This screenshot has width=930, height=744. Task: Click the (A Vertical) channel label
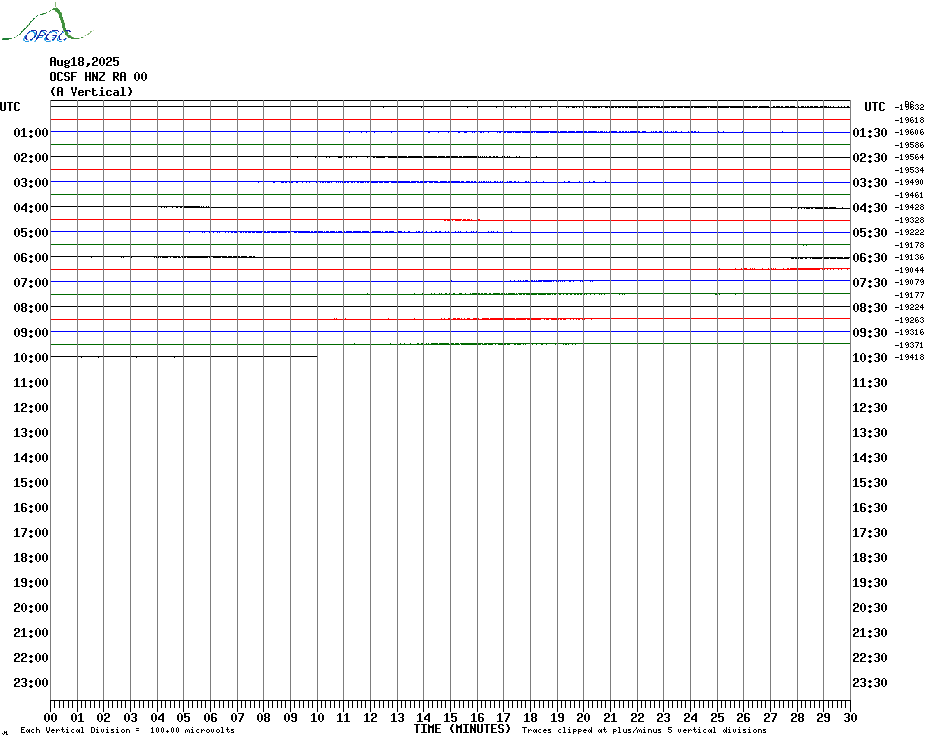[x=91, y=92]
